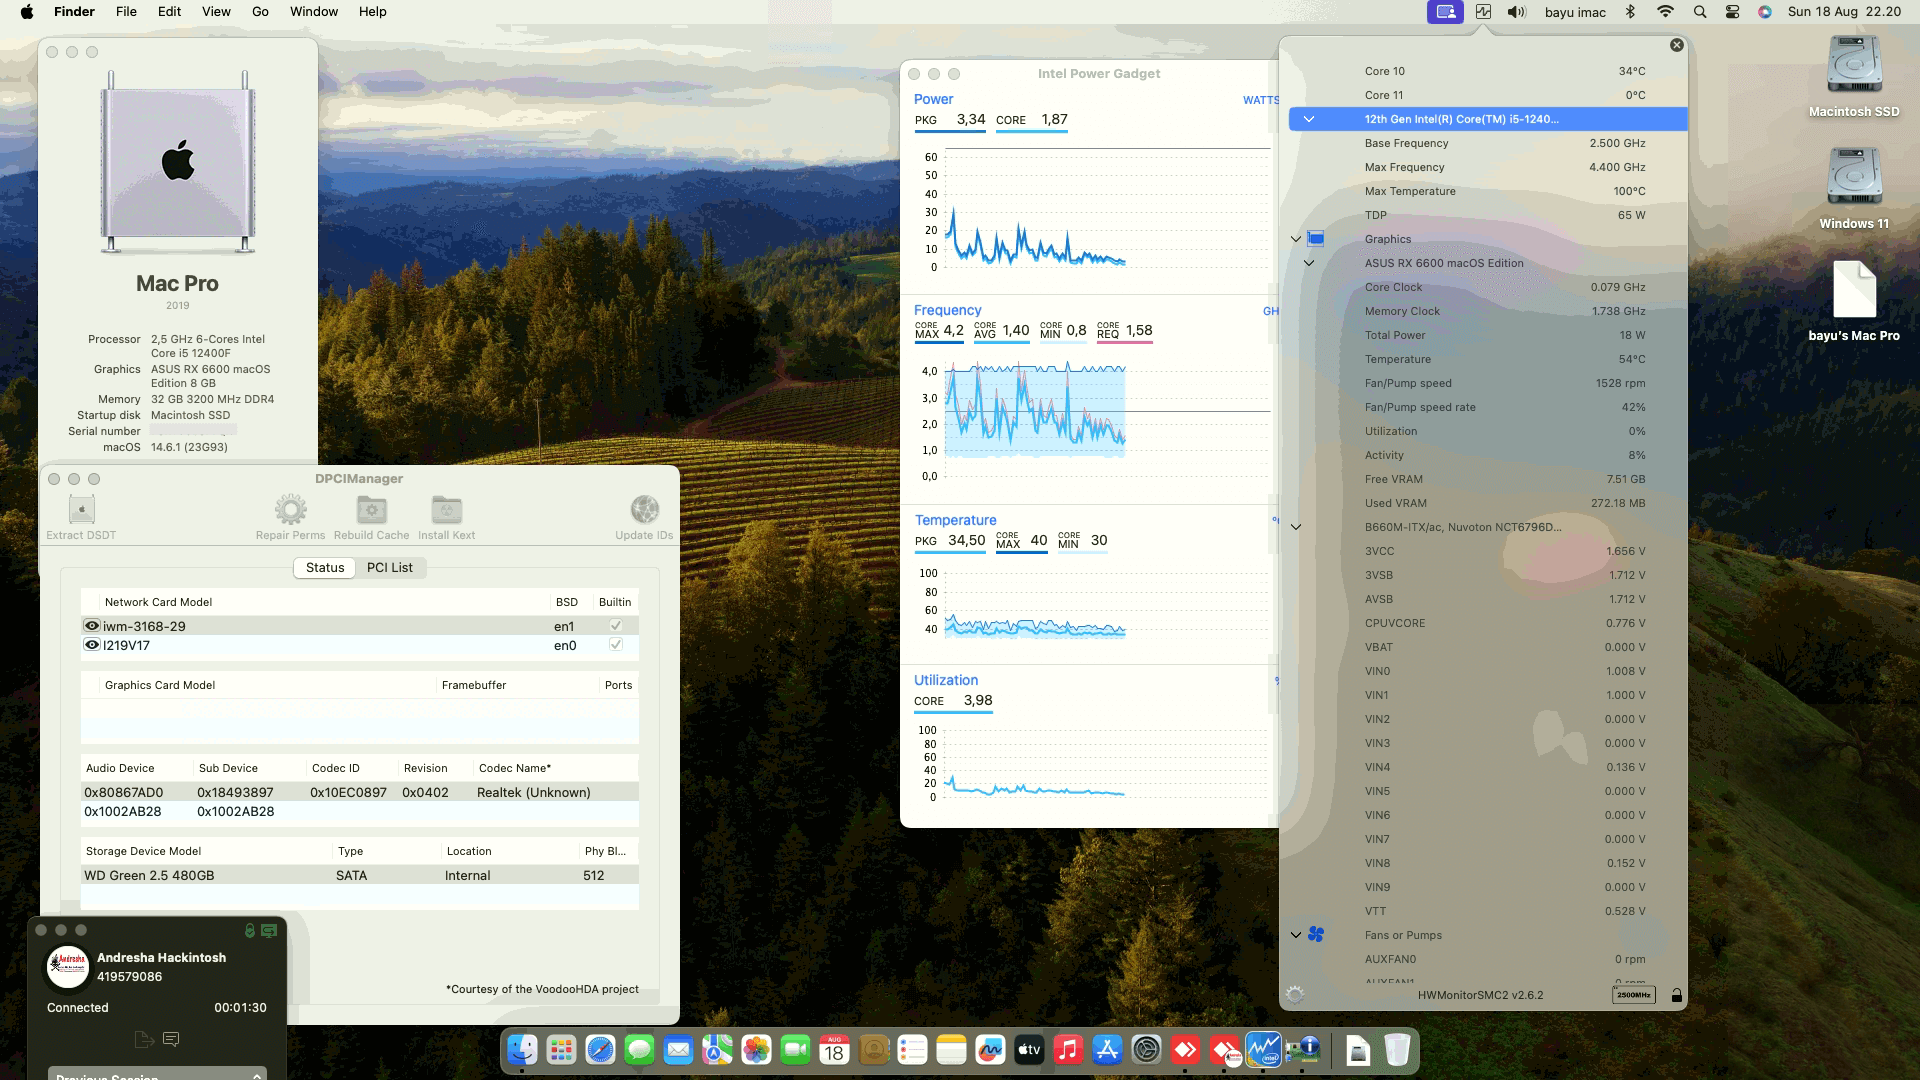Open the Go menu
The height and width of the screenshot is (1080, 1920).
coord(260,12)
